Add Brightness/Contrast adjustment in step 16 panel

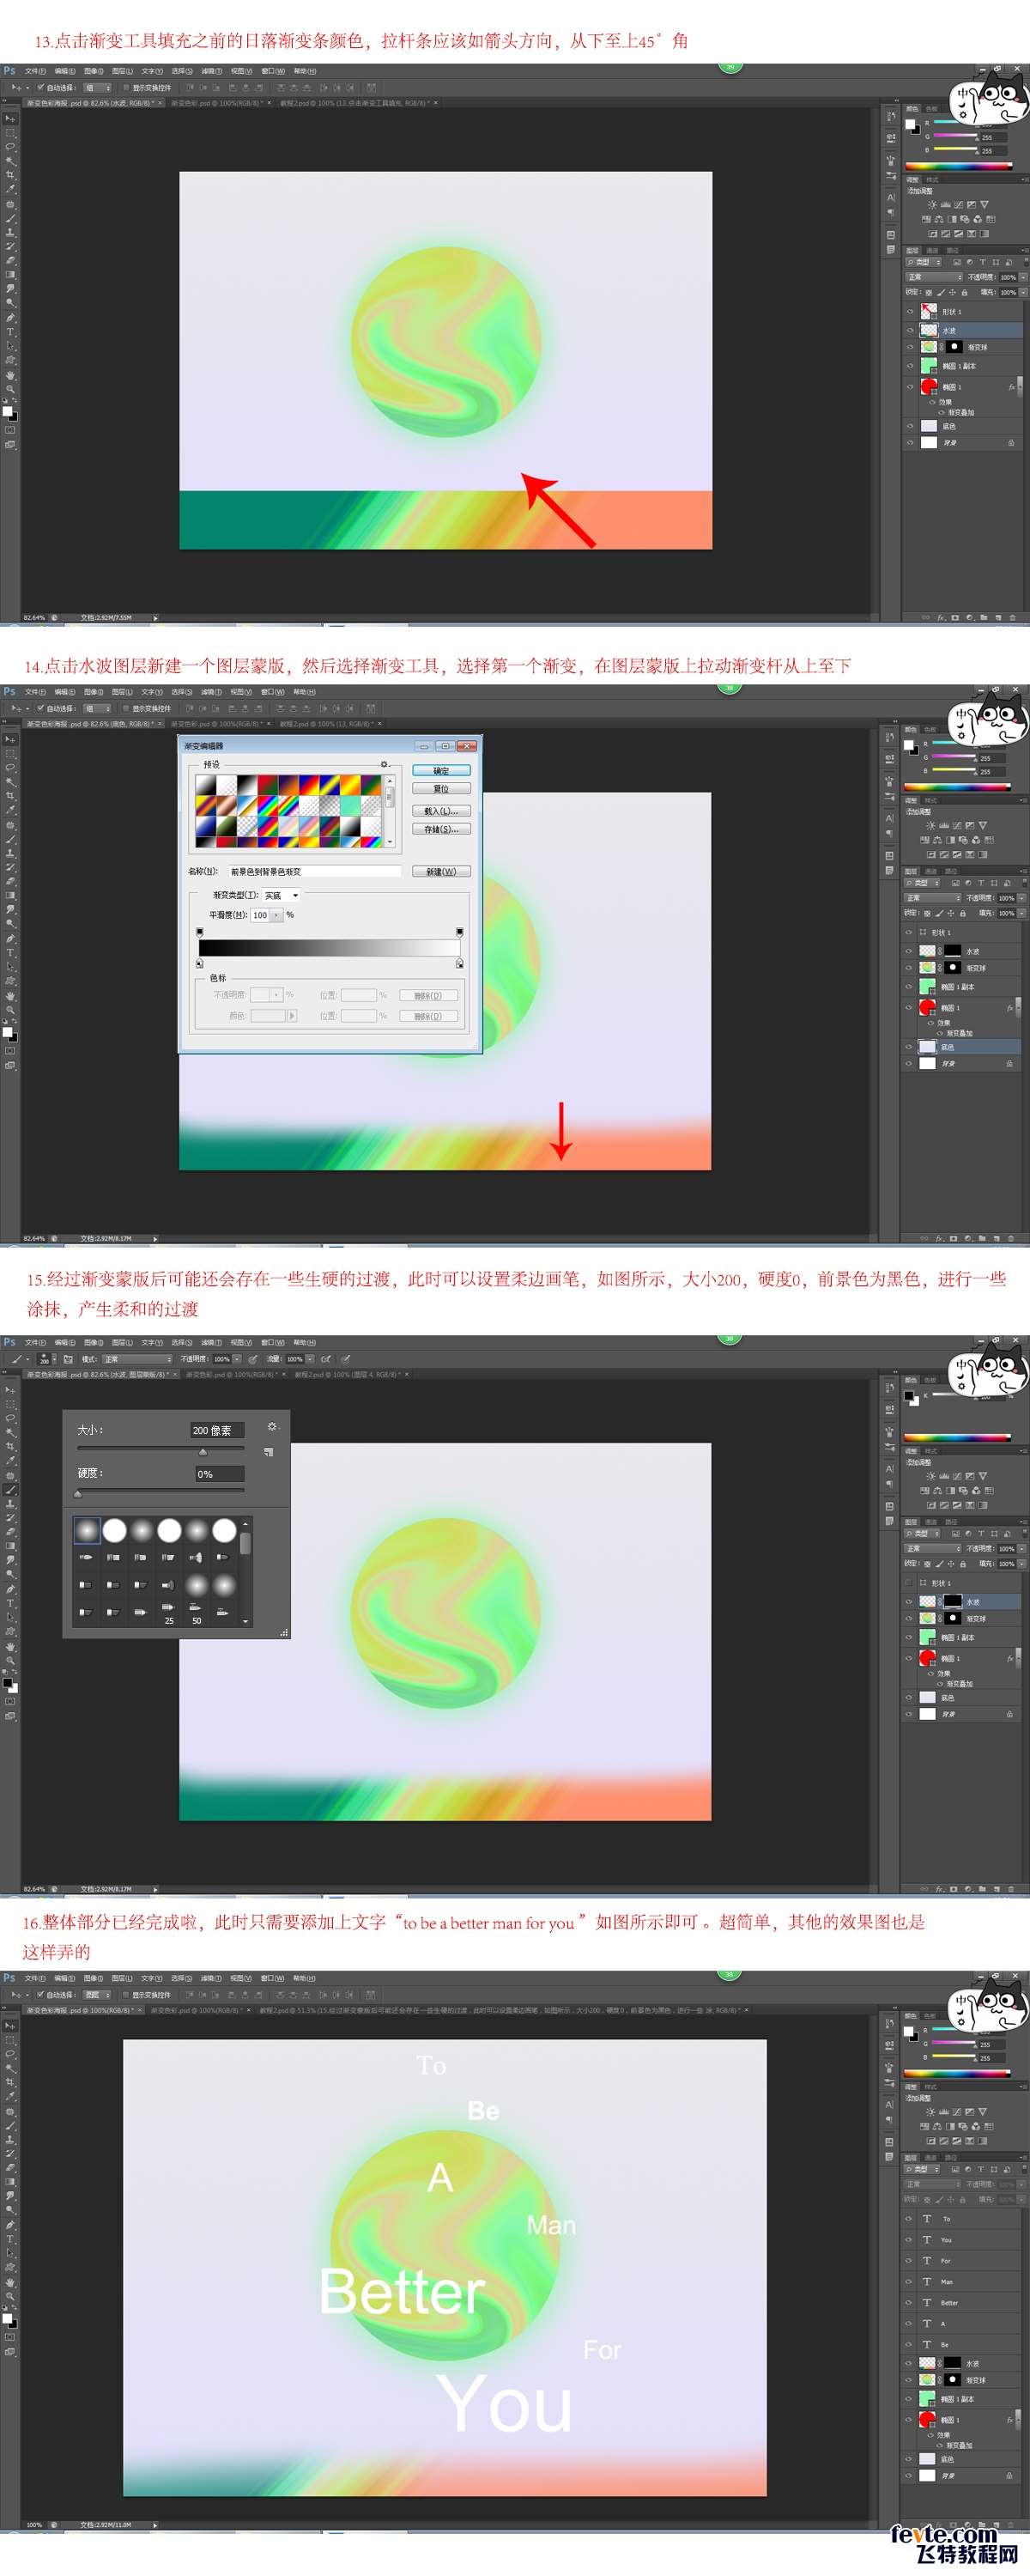tap(931, 2111)
